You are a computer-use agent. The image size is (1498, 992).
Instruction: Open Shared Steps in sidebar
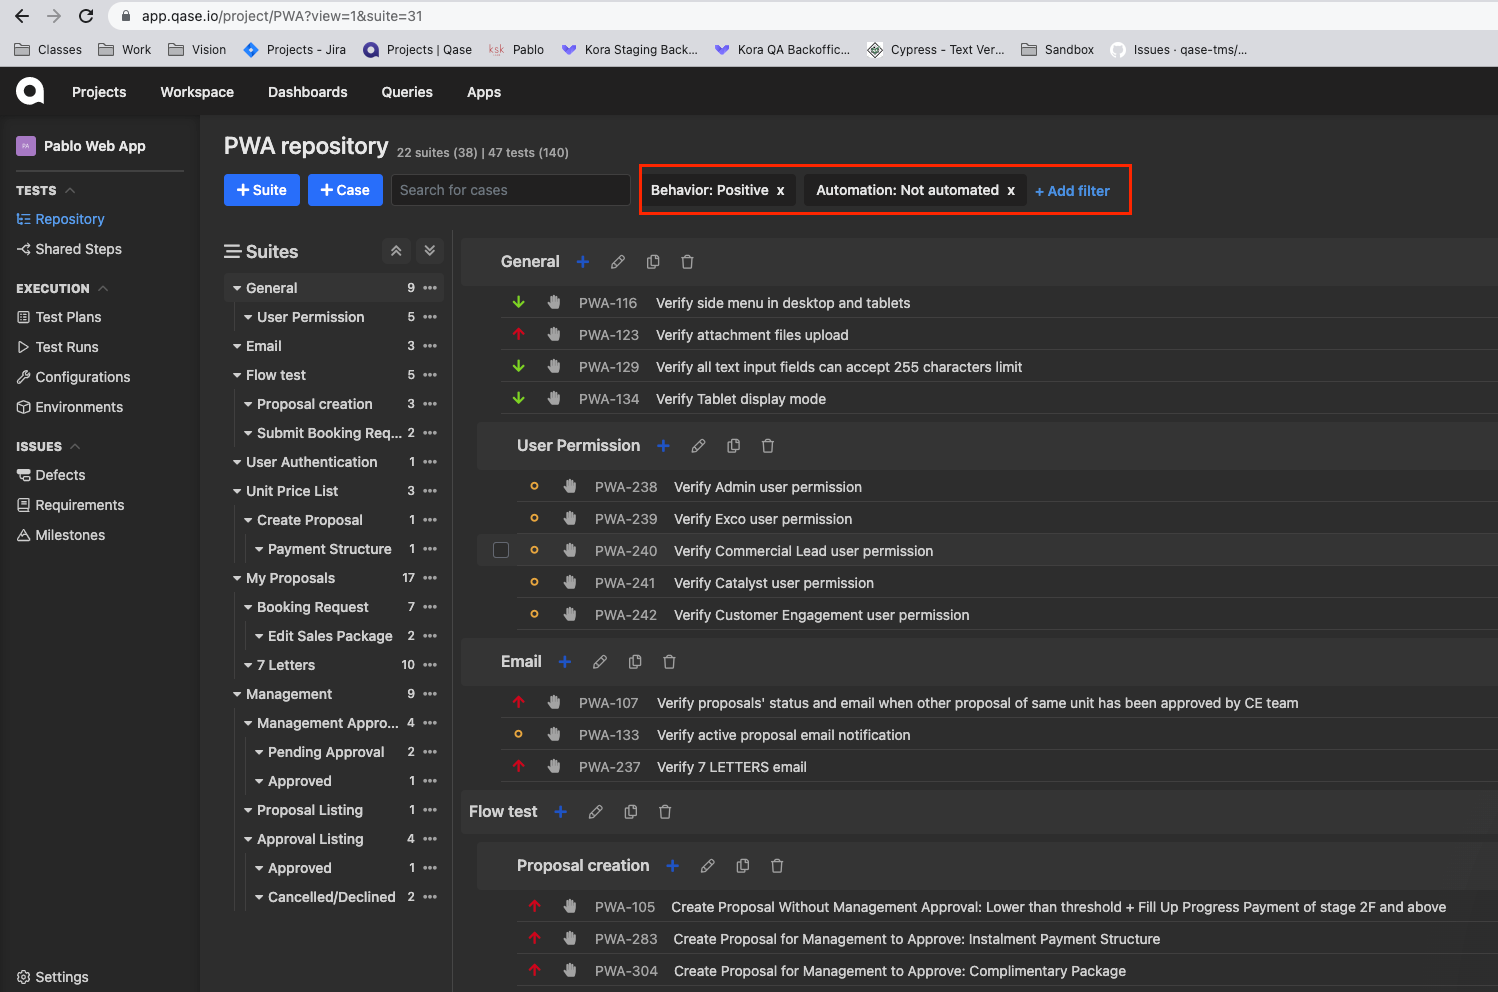click(69, 249)
